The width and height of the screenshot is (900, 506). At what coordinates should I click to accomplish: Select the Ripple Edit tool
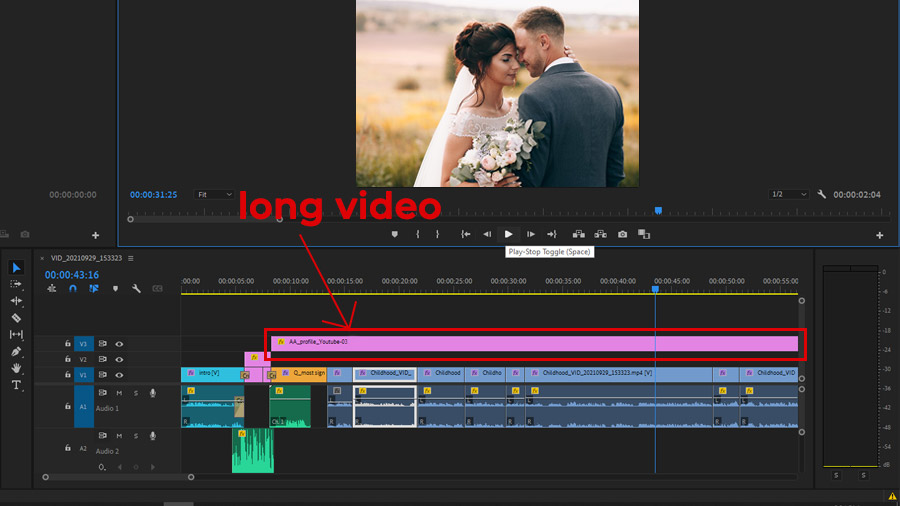click(16, 301)
